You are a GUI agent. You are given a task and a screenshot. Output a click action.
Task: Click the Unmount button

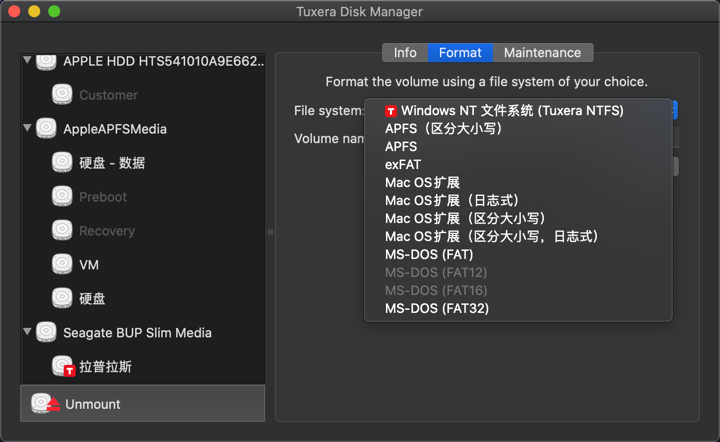click(142, 403)
